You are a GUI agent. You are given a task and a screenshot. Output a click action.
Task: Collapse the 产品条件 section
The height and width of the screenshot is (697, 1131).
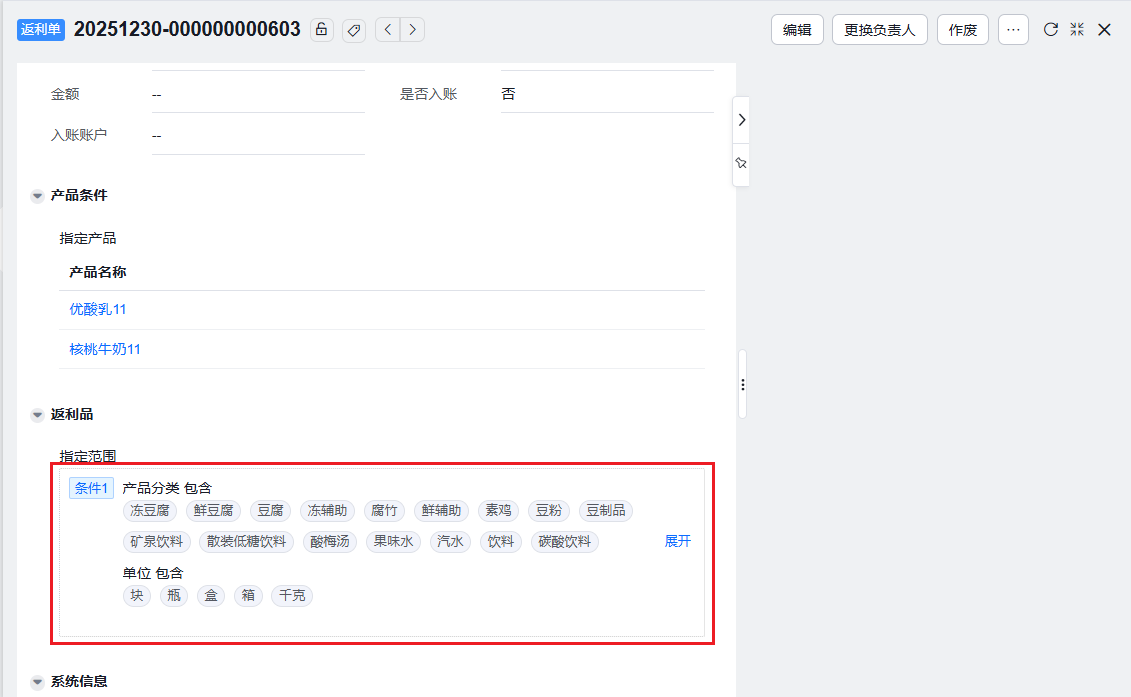[37, 196]
